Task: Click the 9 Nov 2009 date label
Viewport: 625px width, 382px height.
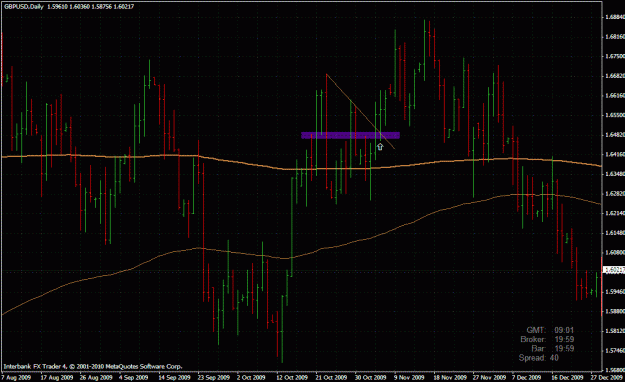Action: (x=409, y=377)
